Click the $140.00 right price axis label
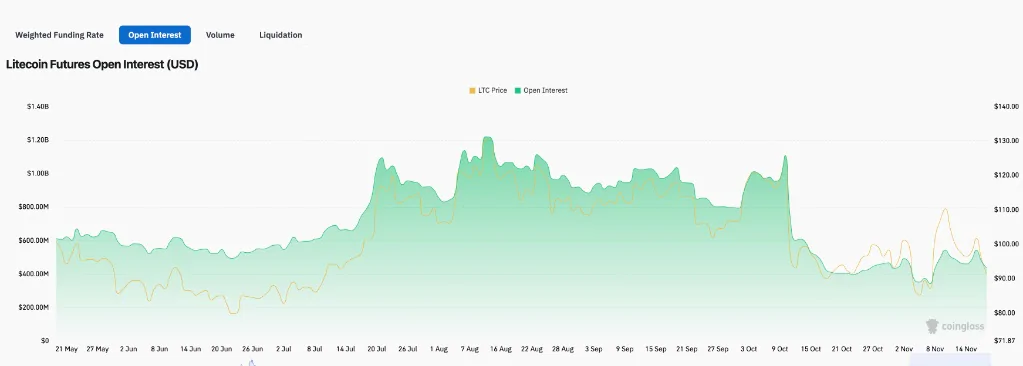The width and height of the screenshot is (1023, 366). tap(1006, 106)
